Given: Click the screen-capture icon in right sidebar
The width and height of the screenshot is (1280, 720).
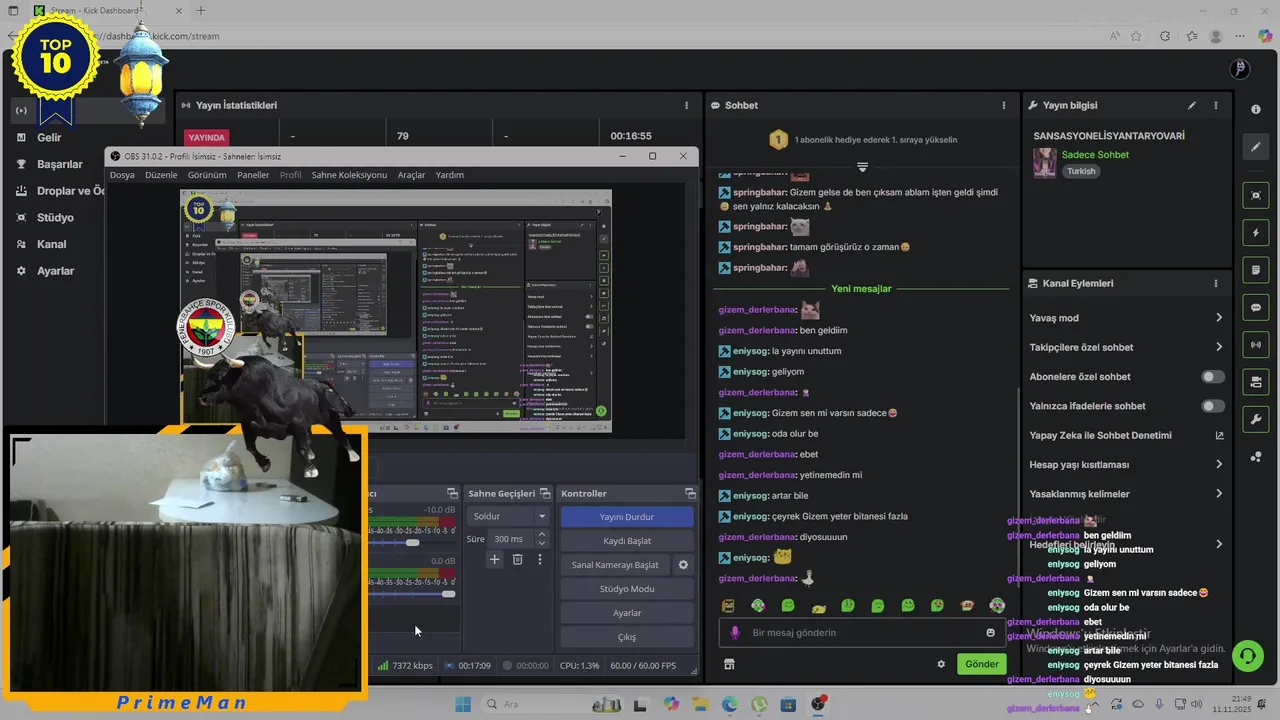Looking at the screenshot, I should (x=1256, y=195).
